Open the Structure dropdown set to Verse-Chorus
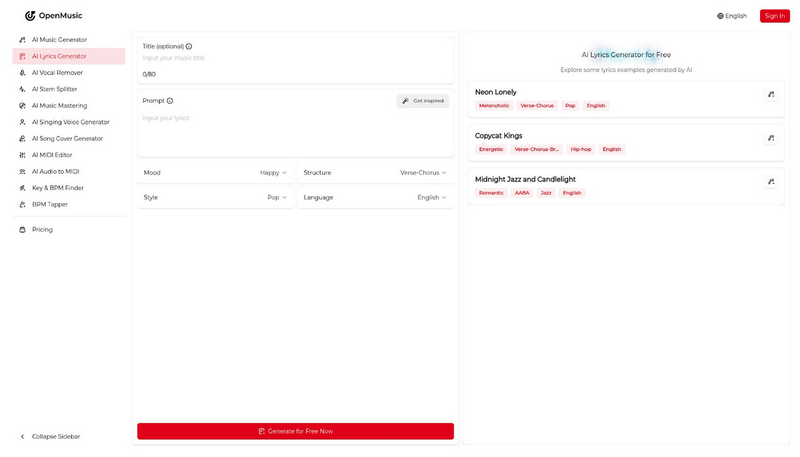 [x=376, y=173]
